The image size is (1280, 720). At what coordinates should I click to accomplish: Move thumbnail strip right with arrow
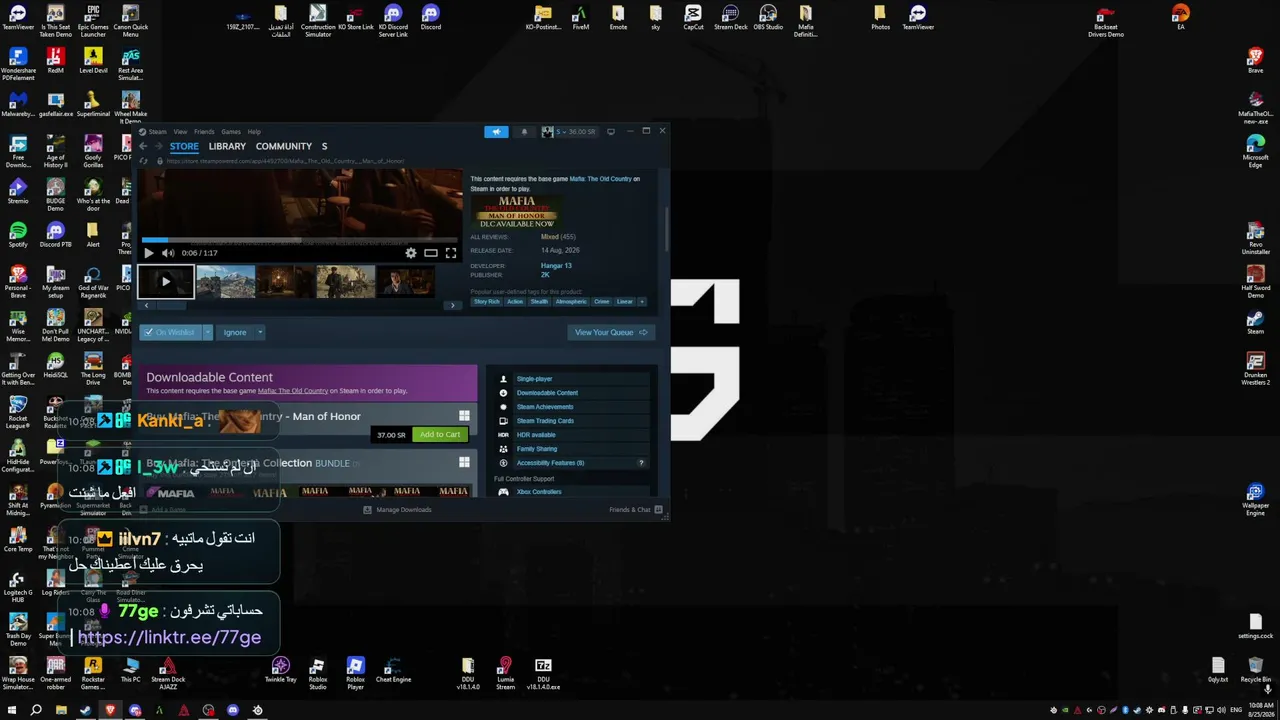(x=452, y=305)
